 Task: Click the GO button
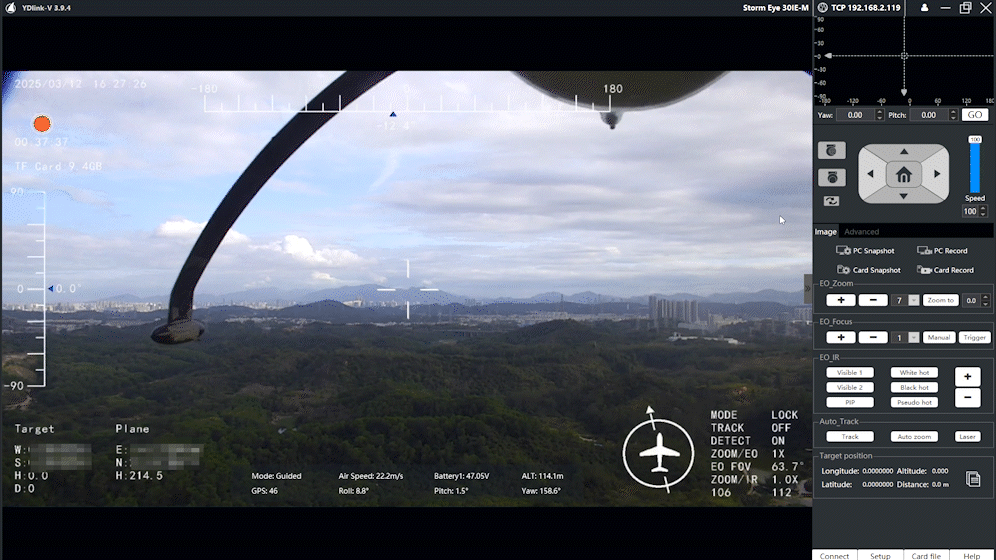click(975, 115)
